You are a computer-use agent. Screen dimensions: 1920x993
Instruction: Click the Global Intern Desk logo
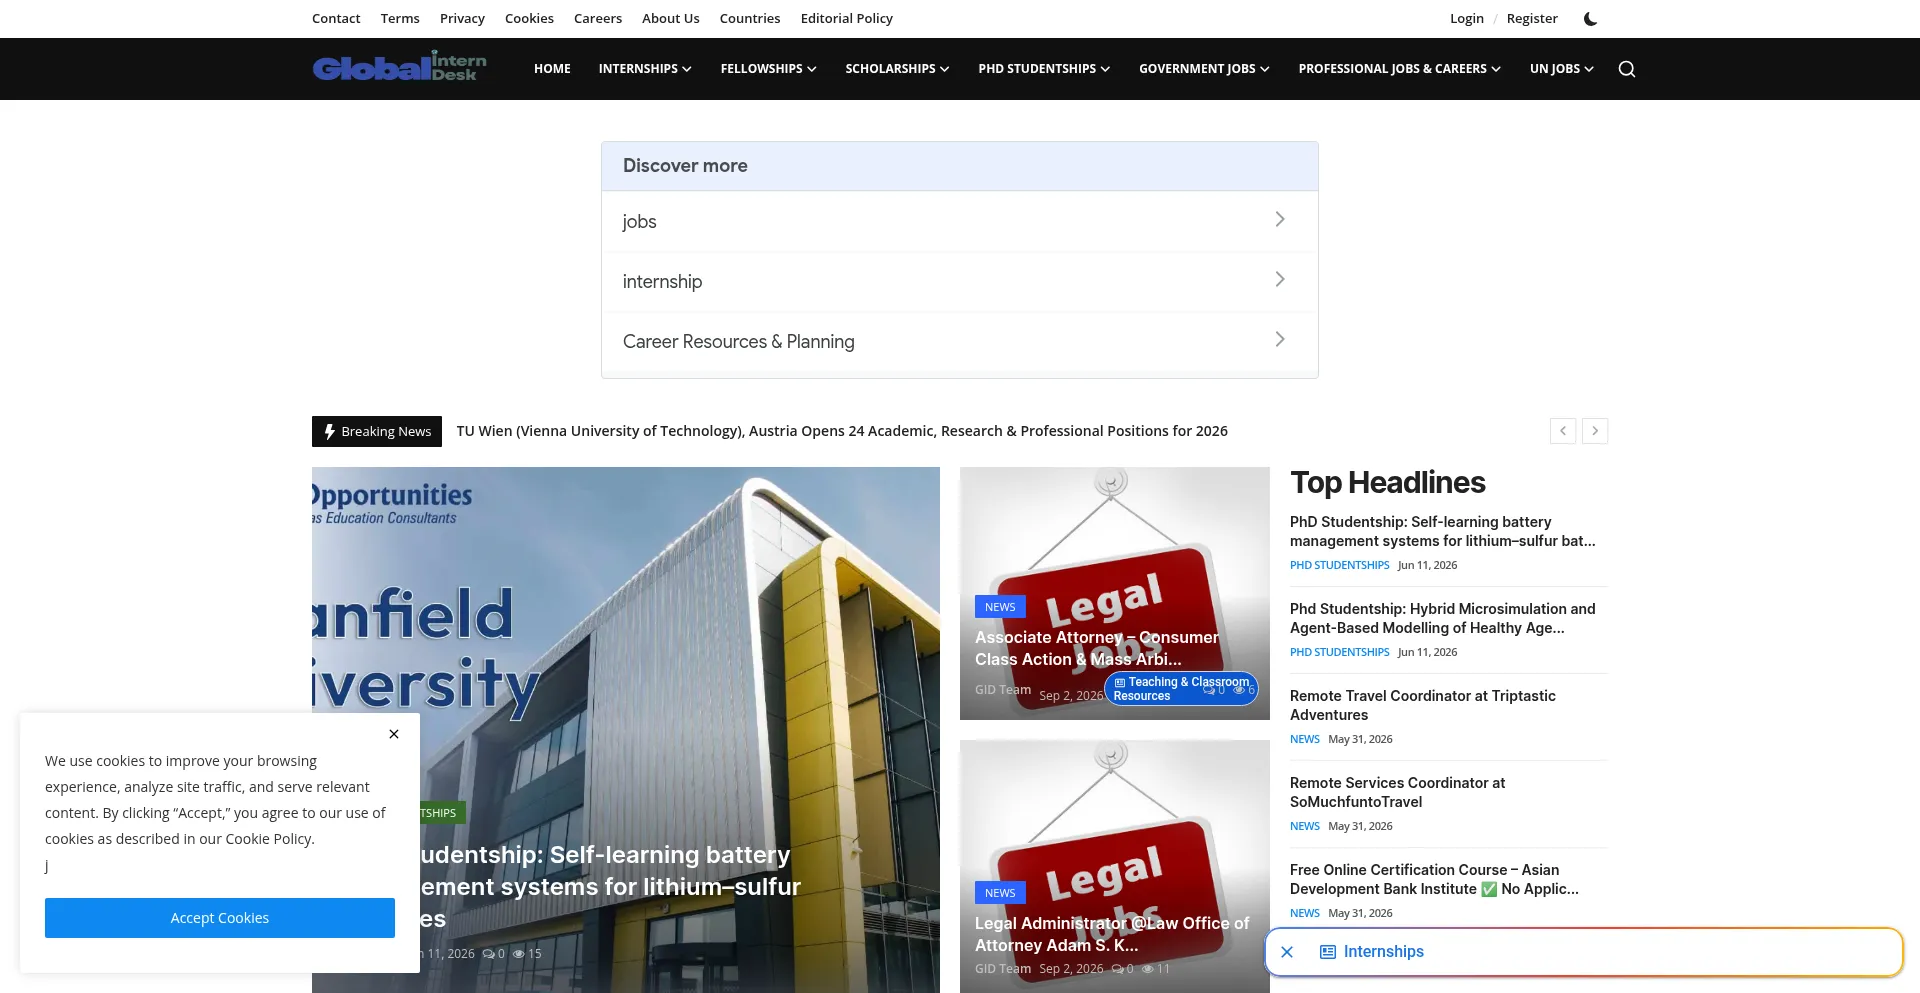coord(400,66)
